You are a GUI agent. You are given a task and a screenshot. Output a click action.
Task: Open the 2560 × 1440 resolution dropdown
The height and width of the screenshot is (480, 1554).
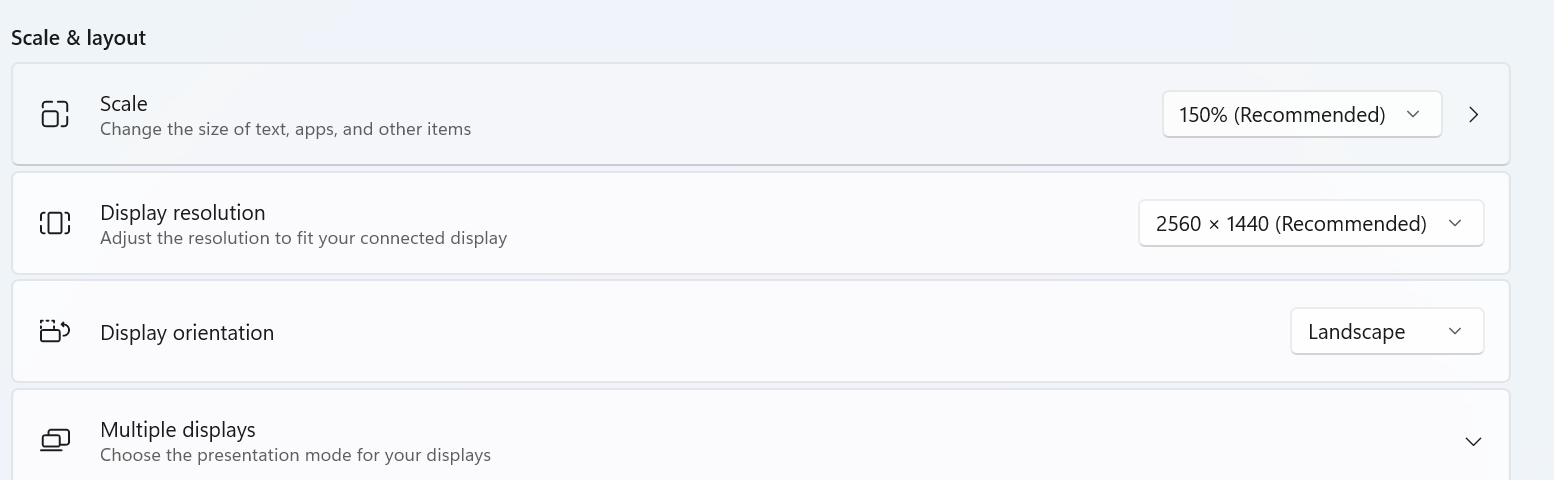coord(1310,224)
